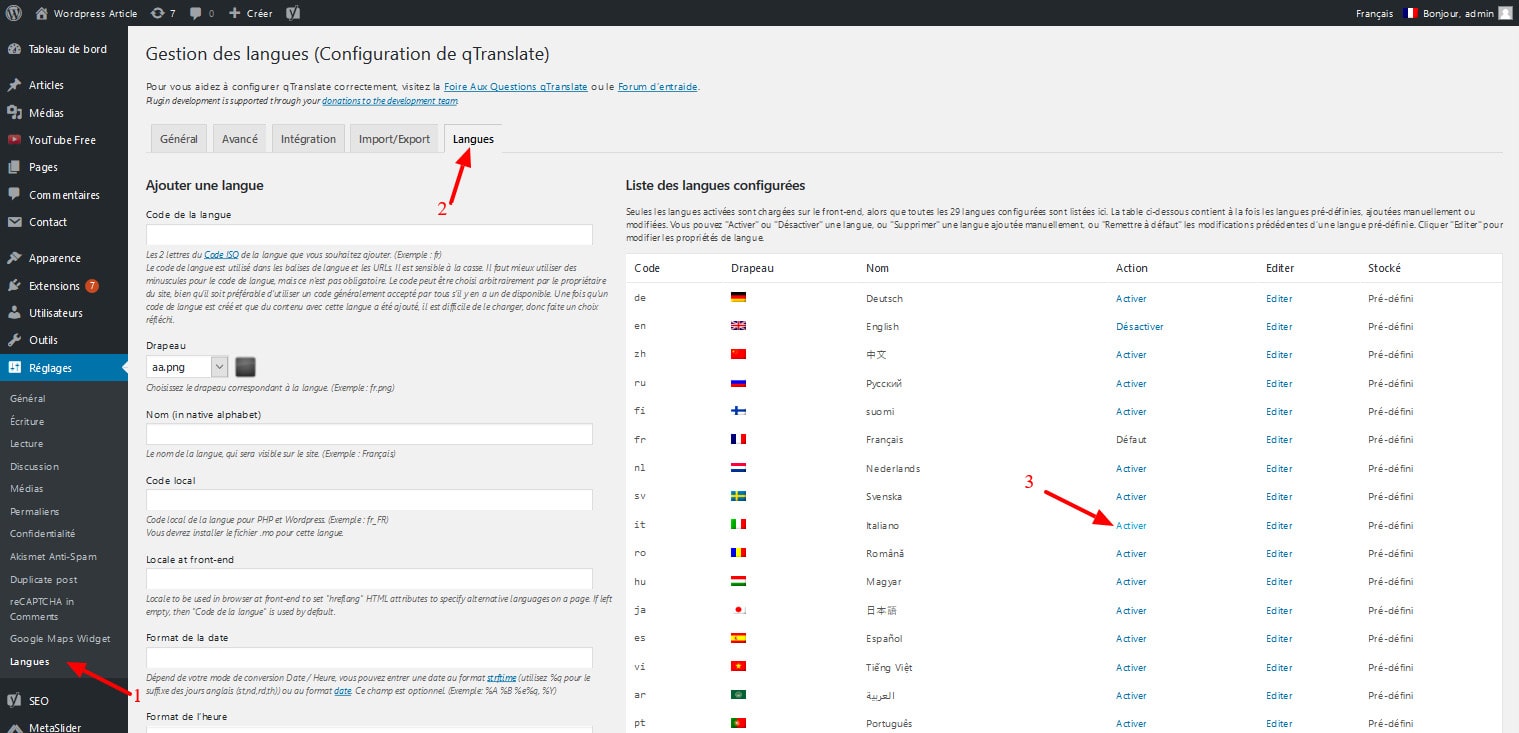The height and width of the screenshot is (733, 1519).
Task: Open Écriture settings submenu
Action: [27, 421]
